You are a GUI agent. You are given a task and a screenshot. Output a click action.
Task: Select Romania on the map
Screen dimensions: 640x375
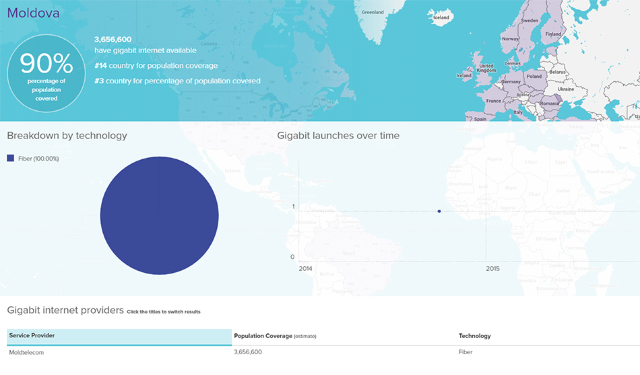tap(549, 103)
